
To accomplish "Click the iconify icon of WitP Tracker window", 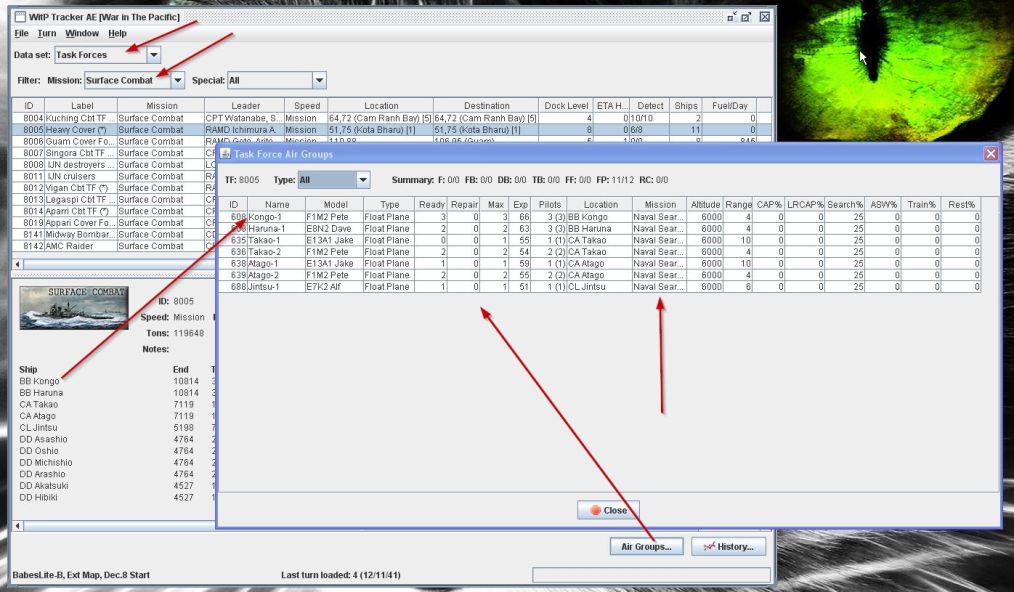I will click(731, 17).
